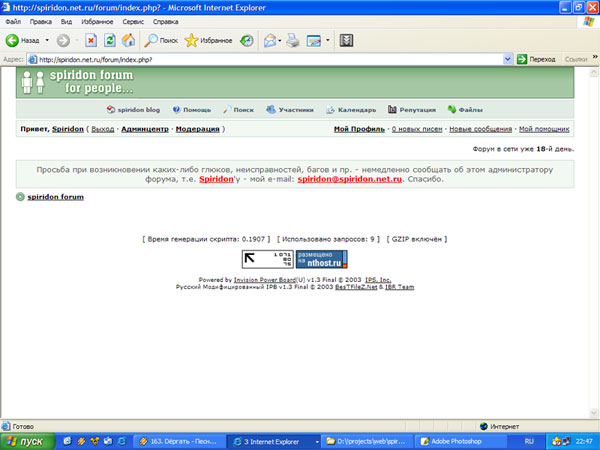Image resolution: width=600 pixels, height=450 pixels.
Task: Open the Файл menu
Action: pos(13,22)
